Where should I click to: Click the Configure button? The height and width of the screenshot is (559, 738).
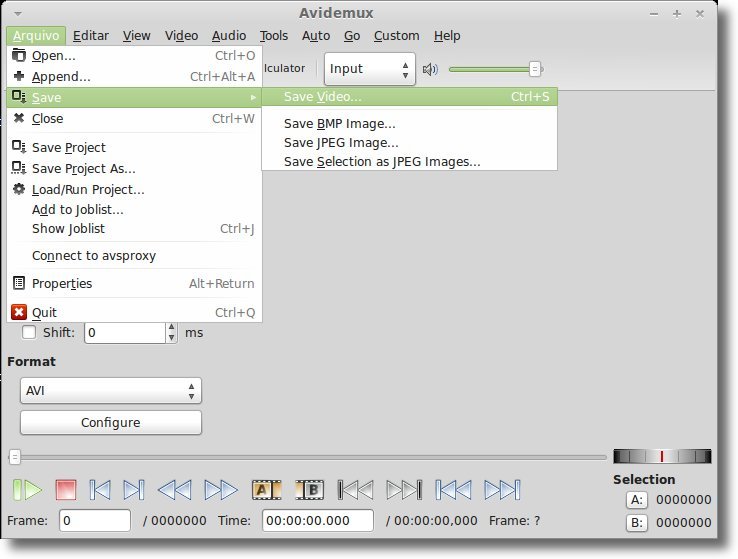[111, 423]
